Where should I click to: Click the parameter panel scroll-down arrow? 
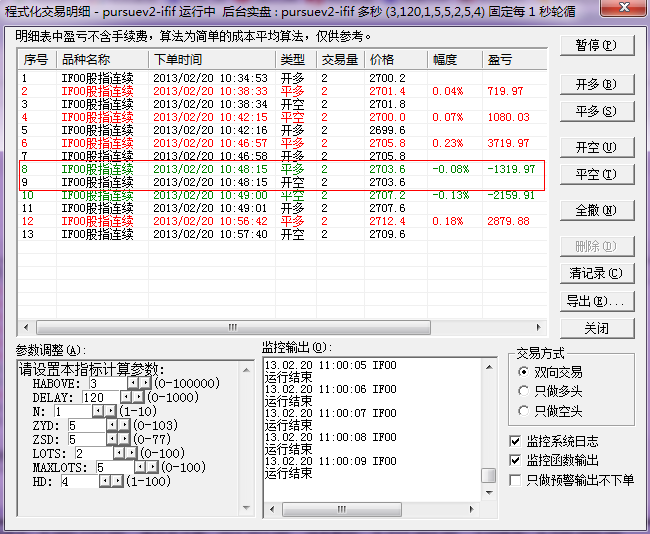pos(246,507)
